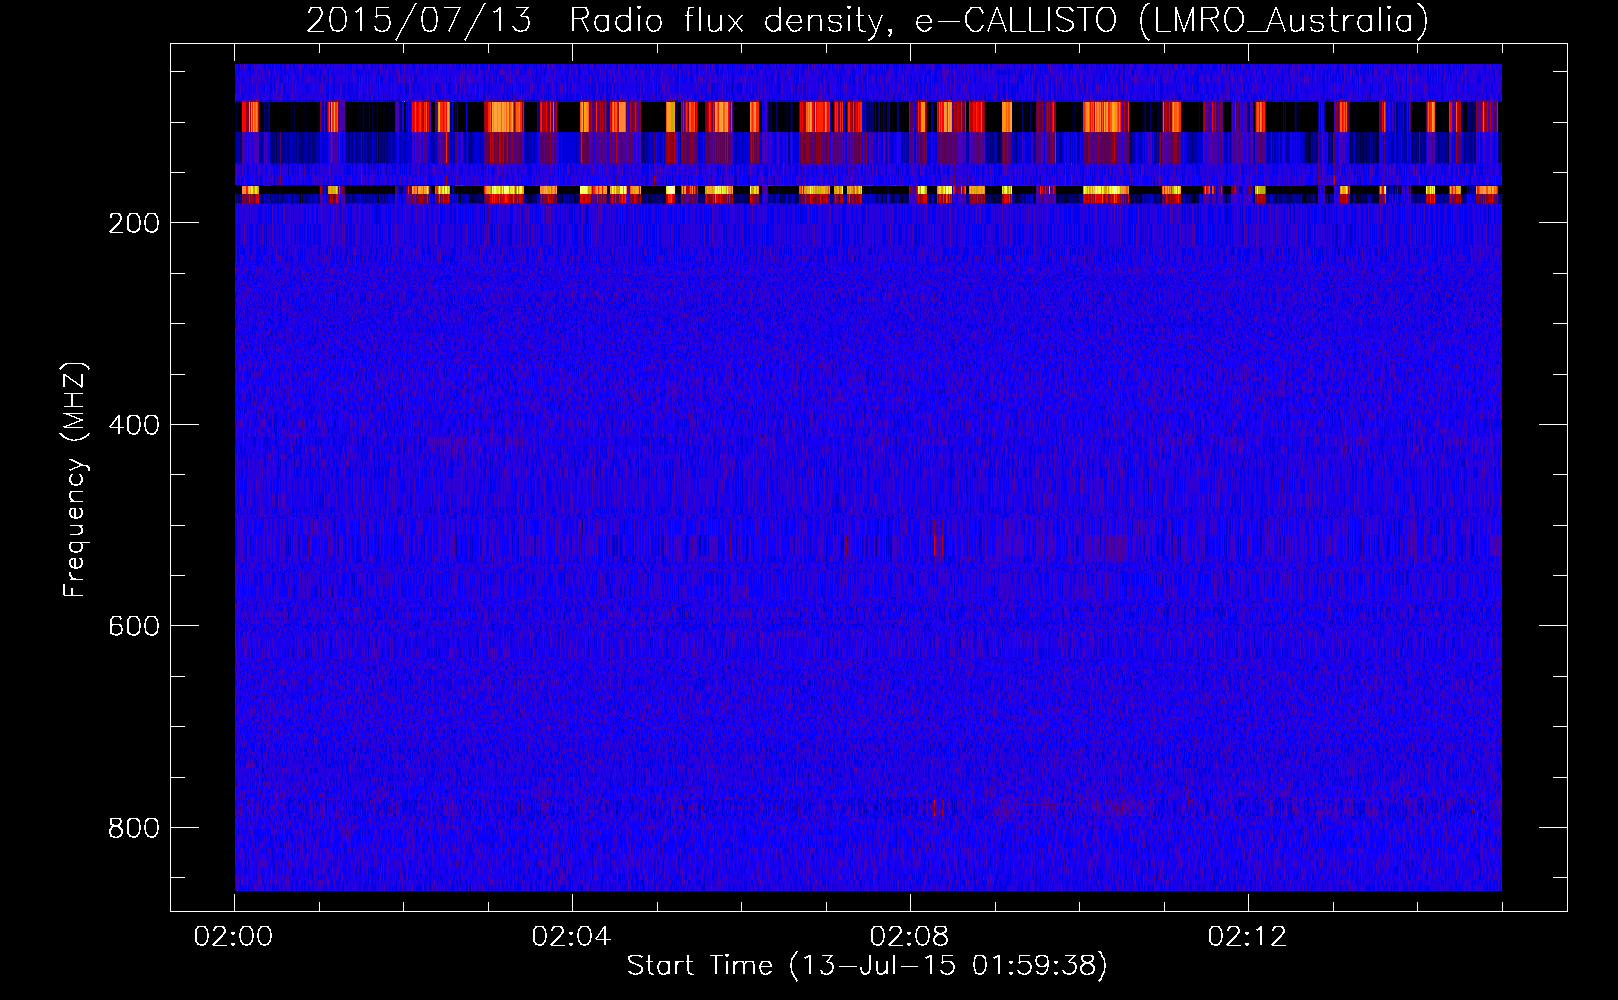Click the "Frequency (MHZ)" axis label
The image size is (1618, 1000).
pyautogui.click(x=74, y=480)
